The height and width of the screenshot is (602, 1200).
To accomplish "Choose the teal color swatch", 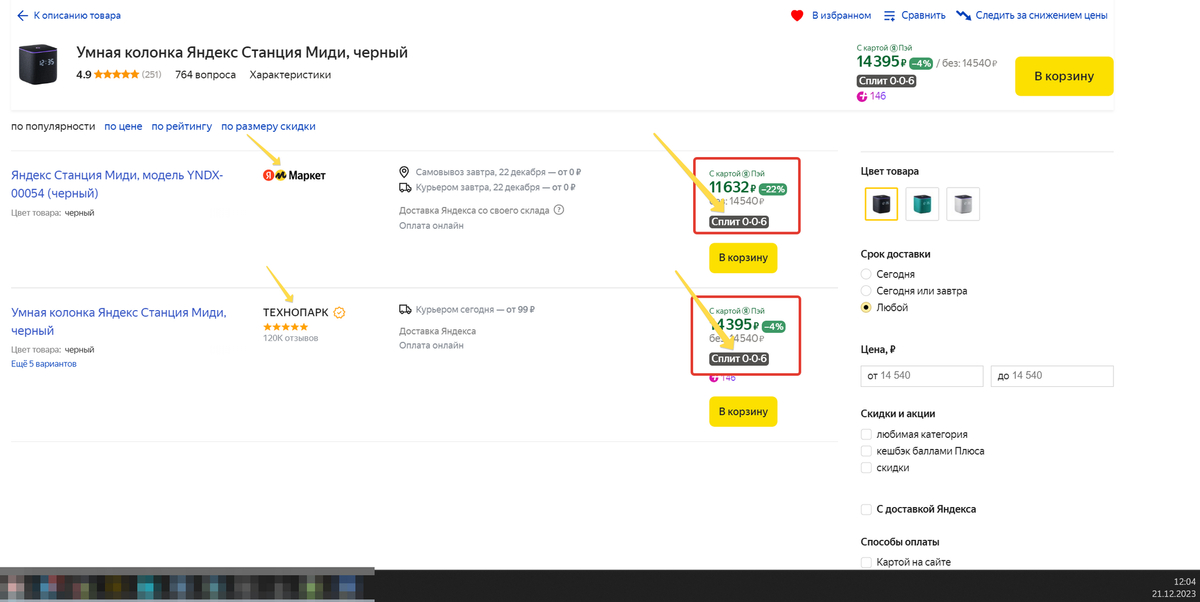I will pos(922,204).
